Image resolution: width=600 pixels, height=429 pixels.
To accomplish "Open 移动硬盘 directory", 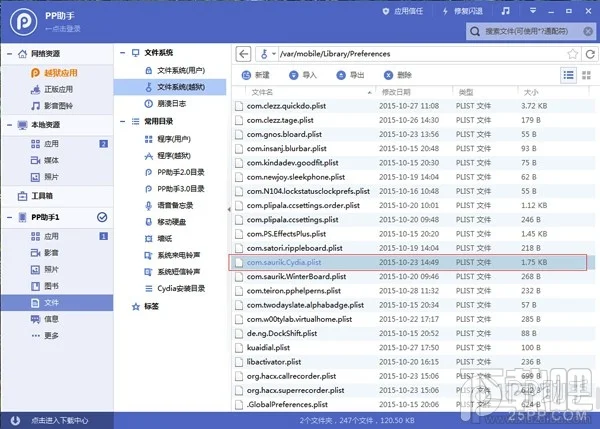I will coord(165,222).
